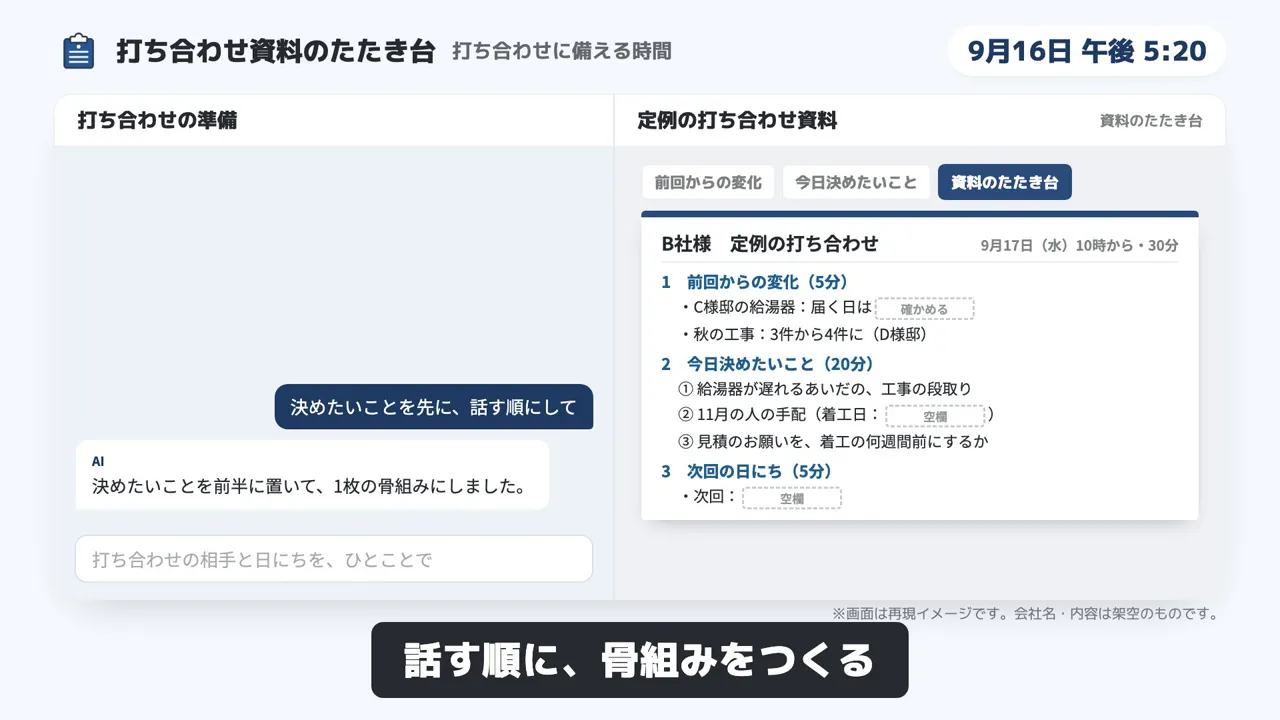This screenshot has height=720, width=1280.
Task: Click the line 秋の工事：3件から4件に（D様邸）
Action: click(805, 334)
